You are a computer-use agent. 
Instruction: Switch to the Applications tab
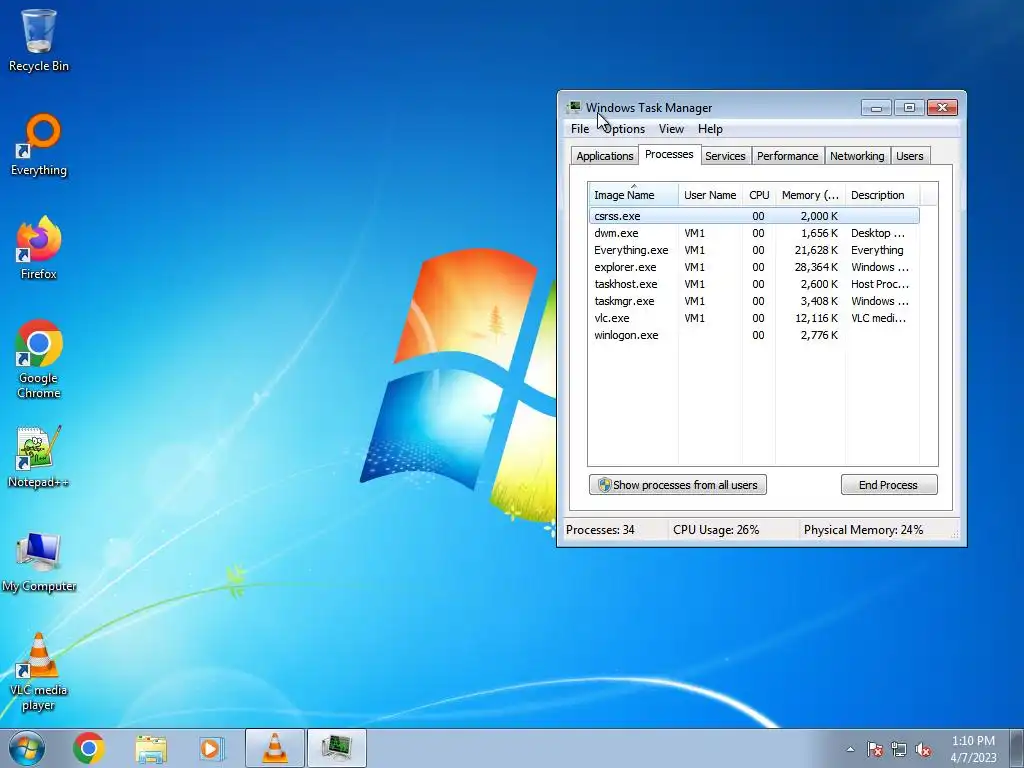[605, 156]
